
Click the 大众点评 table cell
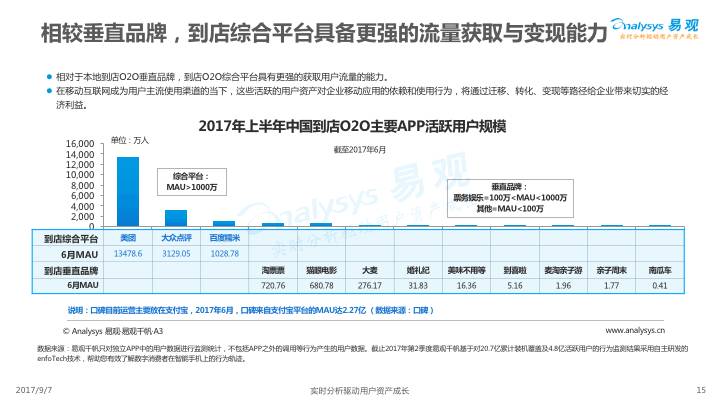click(x=176, y=238)
